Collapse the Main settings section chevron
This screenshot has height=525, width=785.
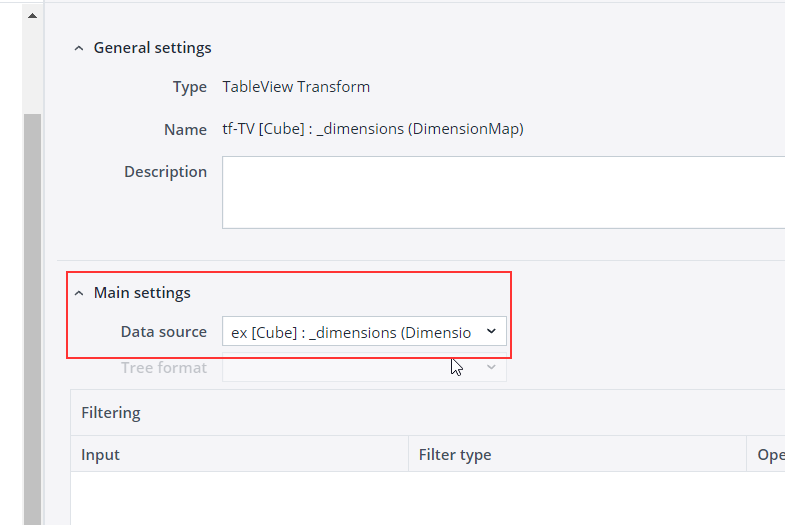[x=79, y=293]
